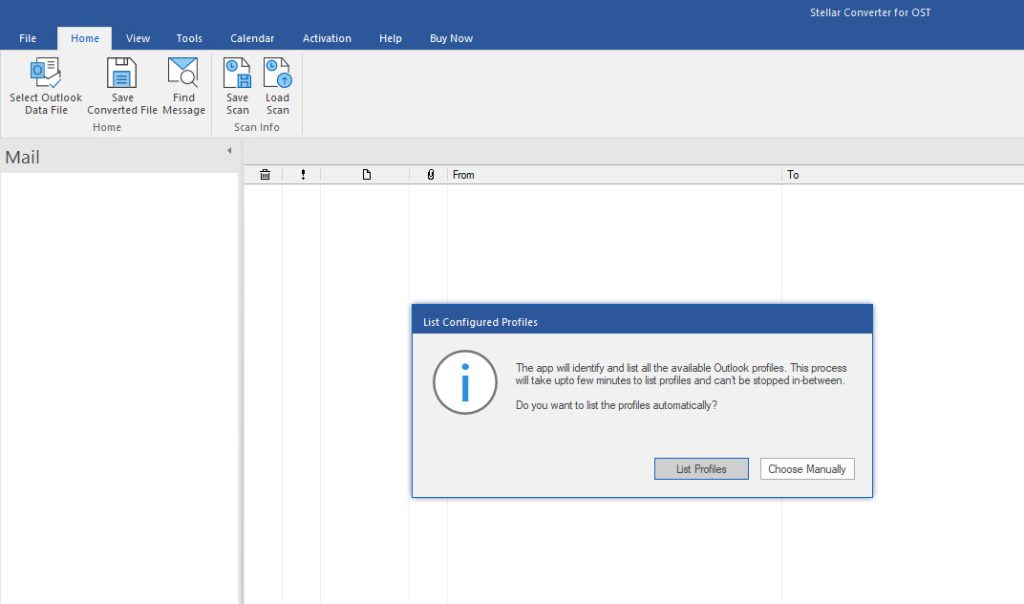Click Save Converted File icon
Image resolution: width=1024 pixels, height=604 pixels.
pos(122,72)
